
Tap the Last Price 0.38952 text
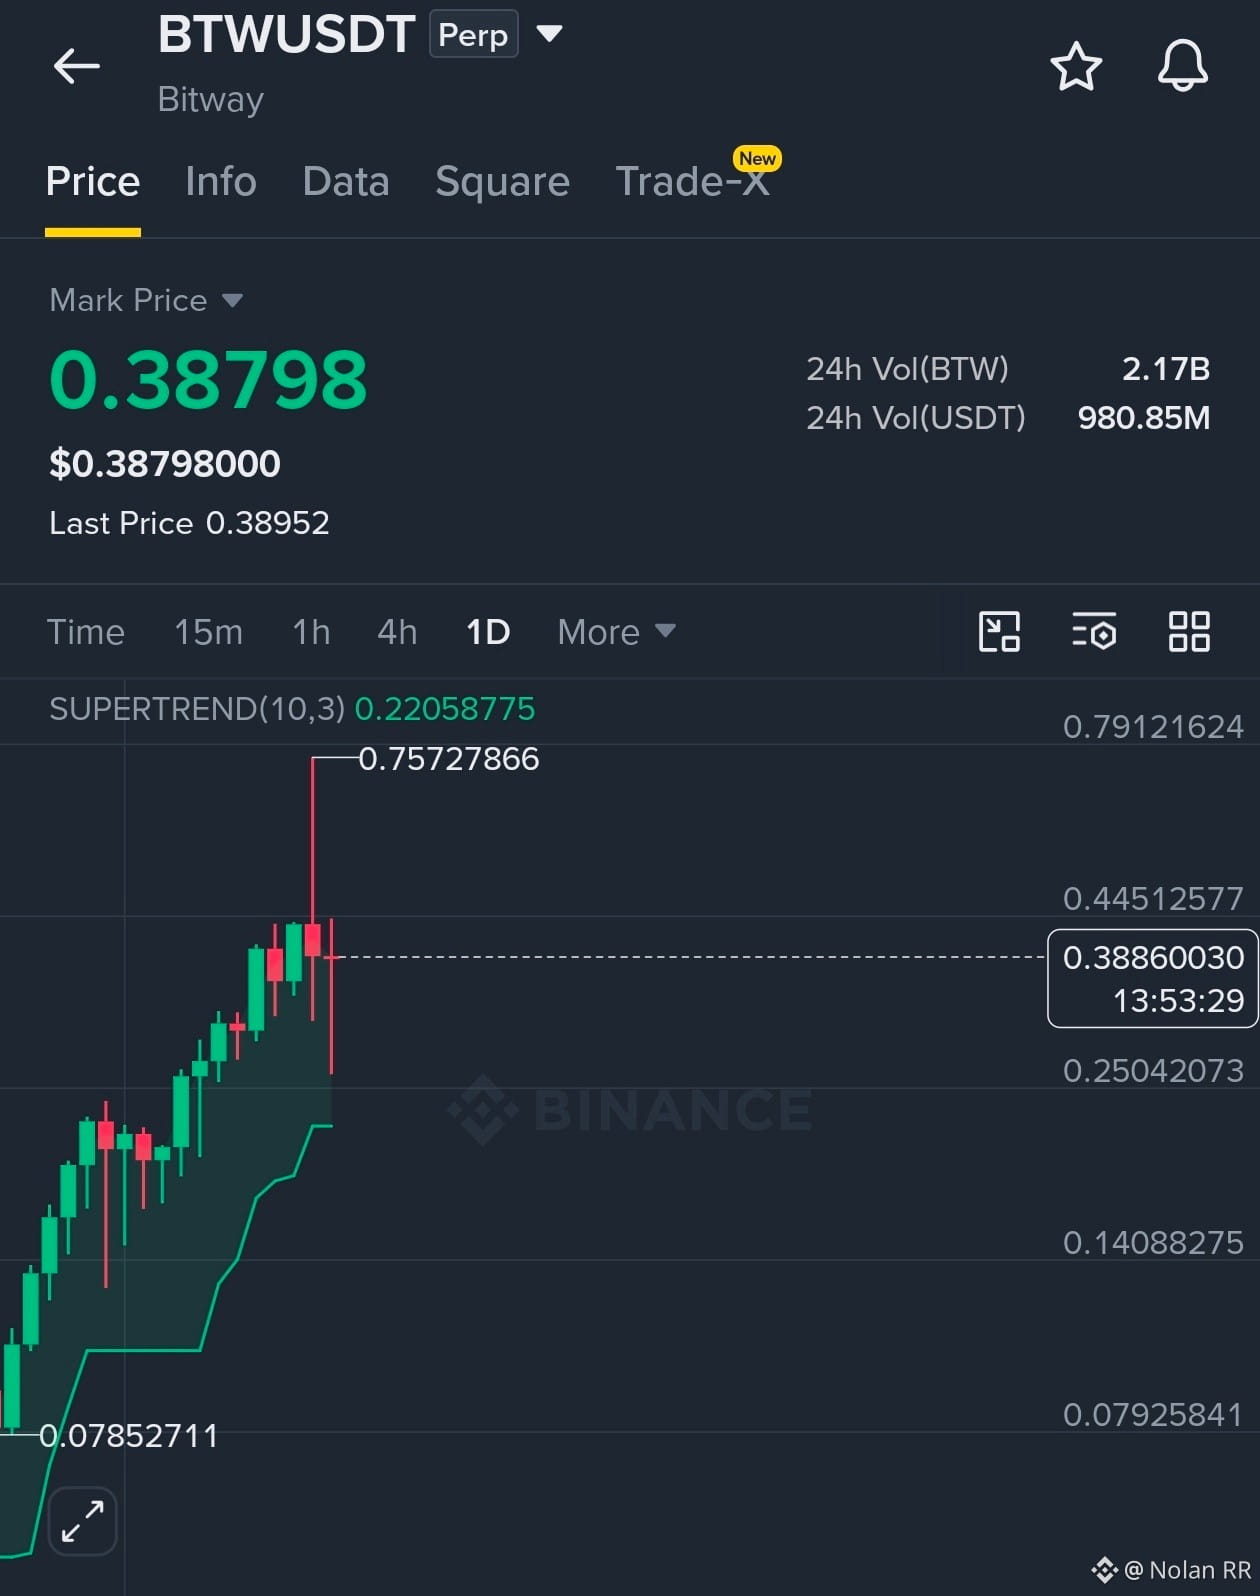click(189, 523)
